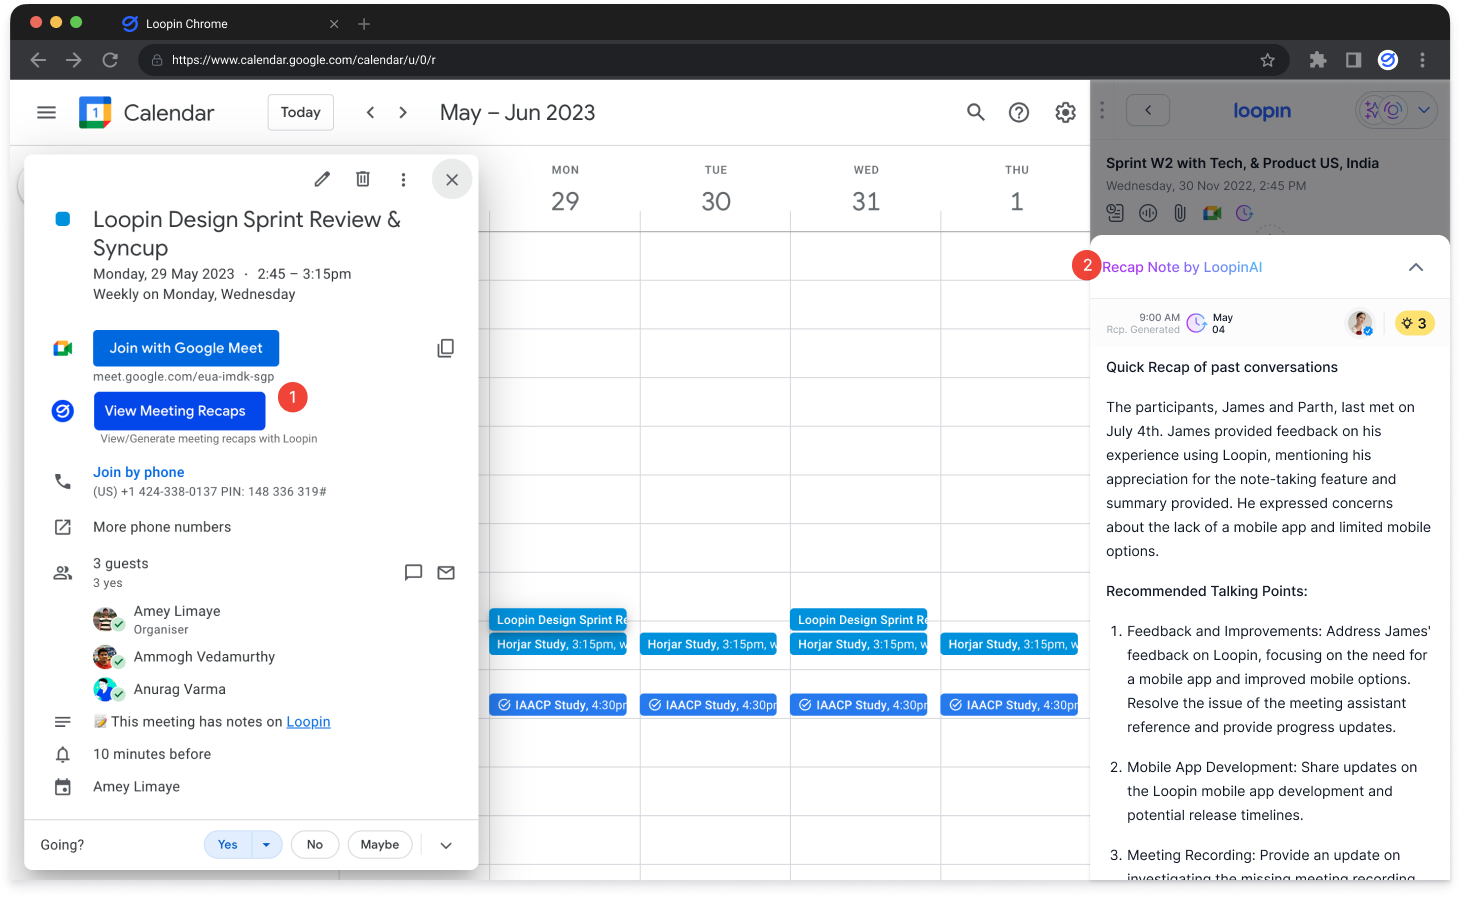The width and height of the screenshot is (1460, 897).
Task: Select Monday 29 in the calendar header
Action: (x=565, y=201)
